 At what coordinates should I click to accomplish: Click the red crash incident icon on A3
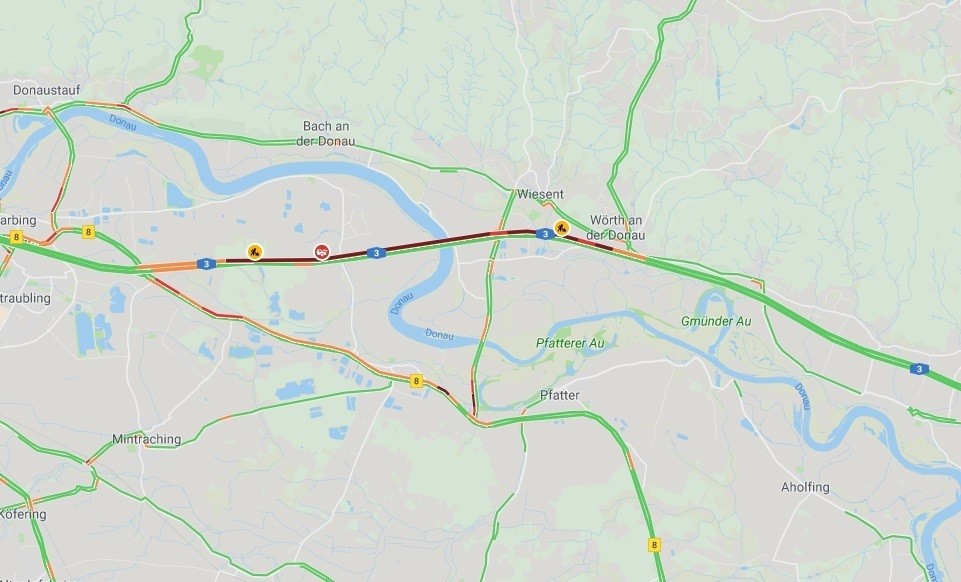322,251
